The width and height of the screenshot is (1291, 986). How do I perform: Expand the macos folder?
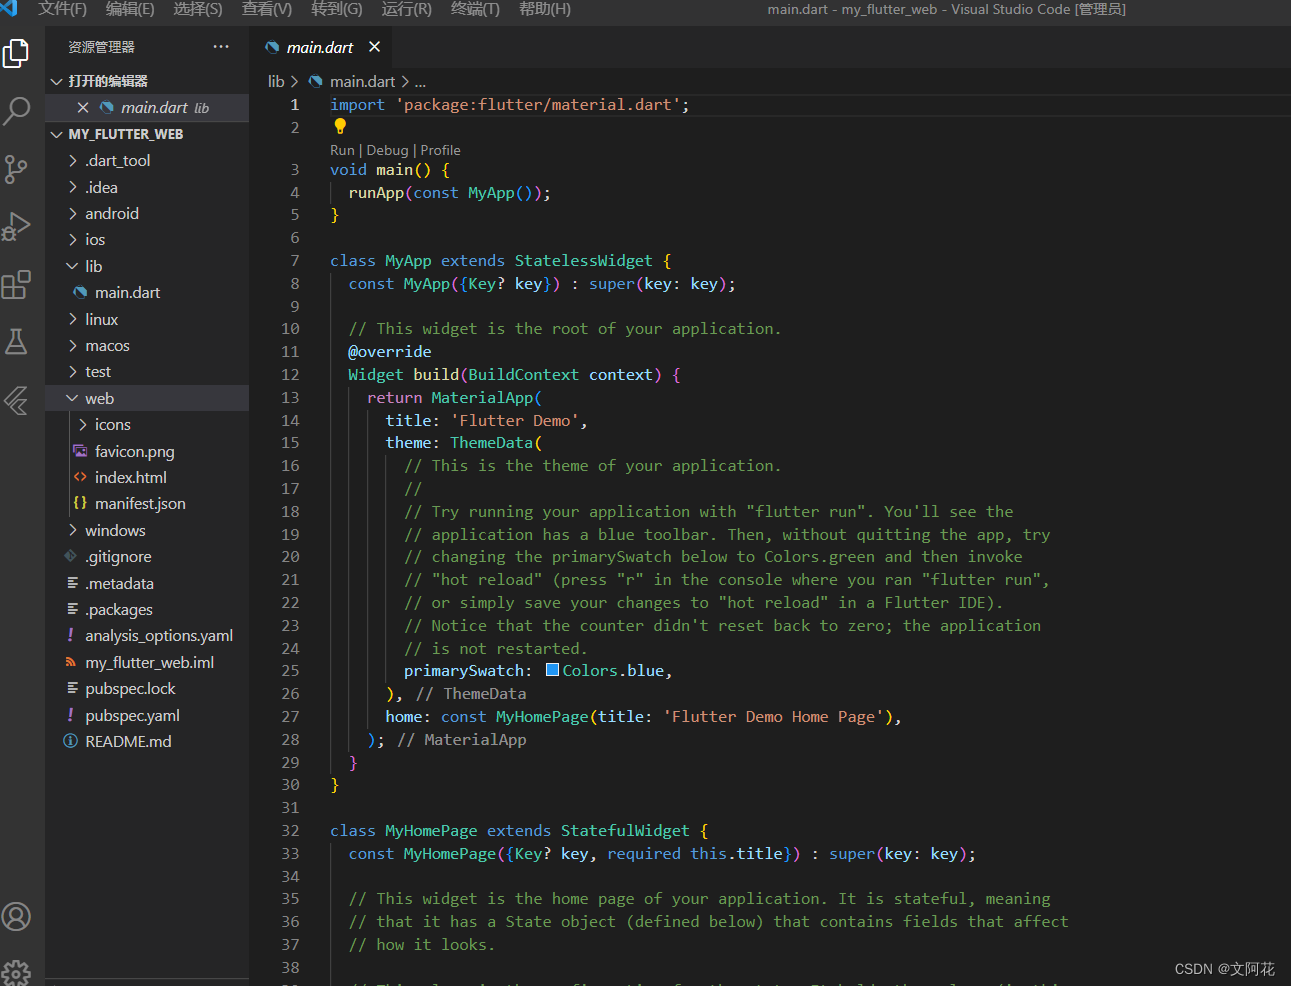click(72, 346)
